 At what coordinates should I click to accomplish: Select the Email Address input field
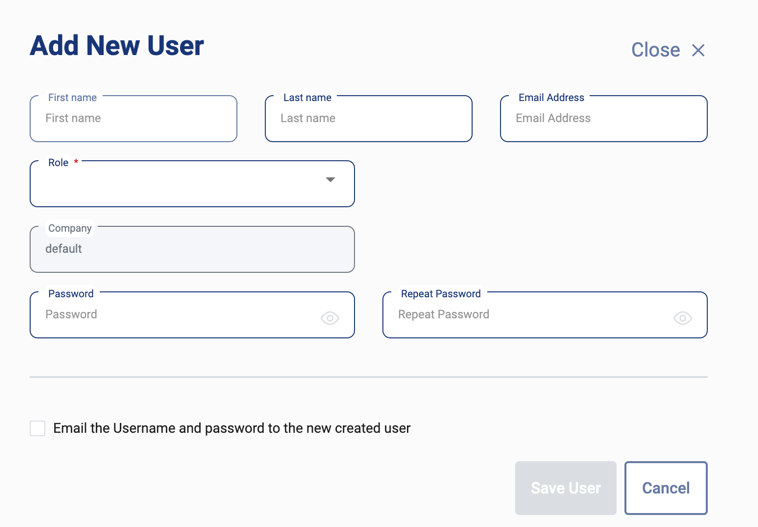[x=603, y=119]
